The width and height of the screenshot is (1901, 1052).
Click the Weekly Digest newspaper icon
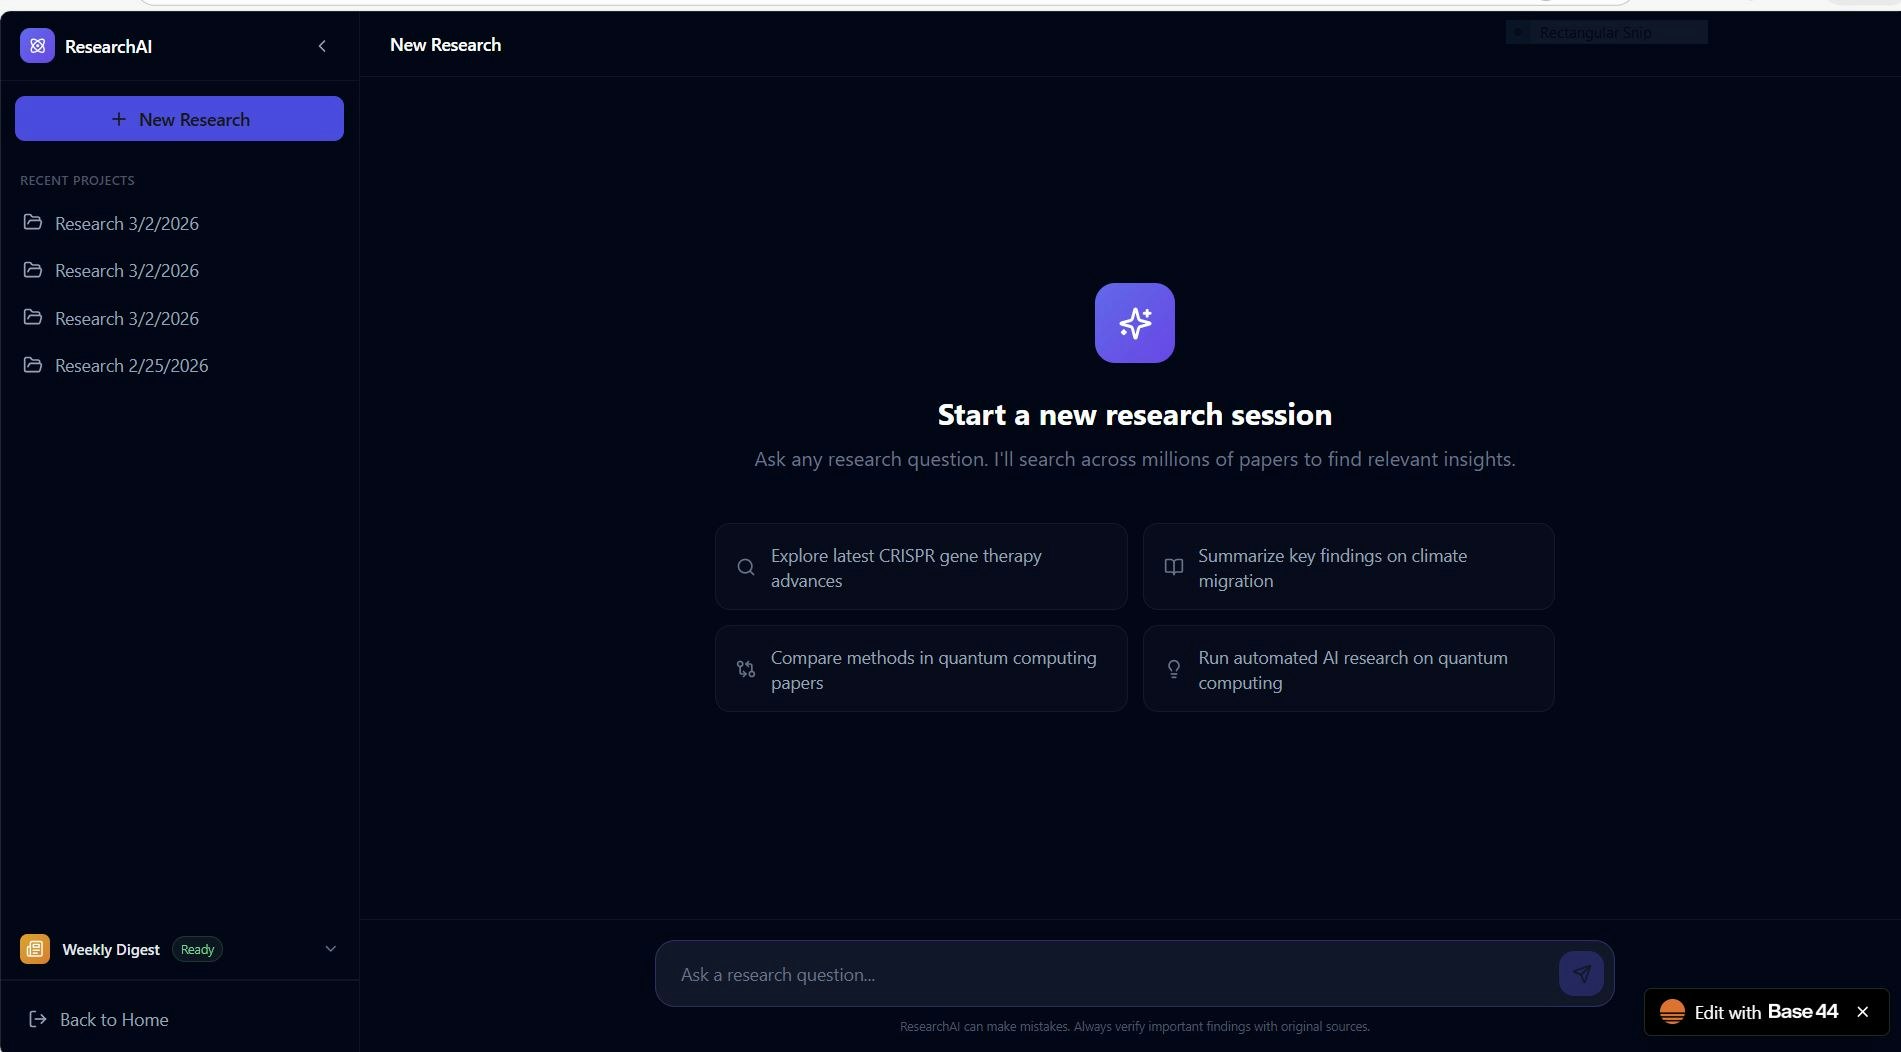35,949
